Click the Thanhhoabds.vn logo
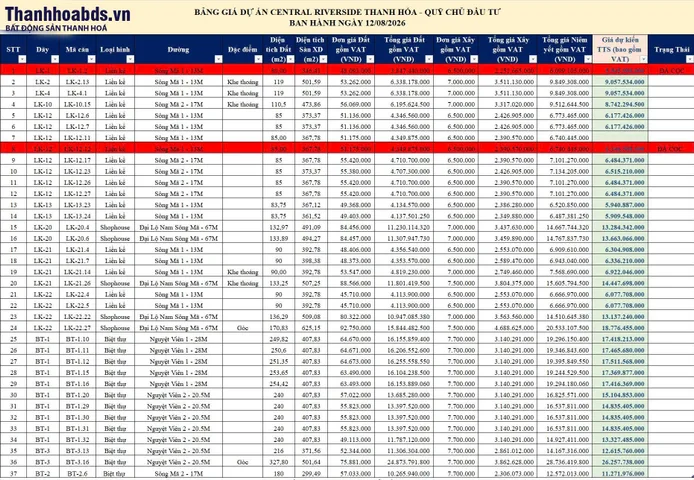This screenshot has width=694, height=480. 67,19
